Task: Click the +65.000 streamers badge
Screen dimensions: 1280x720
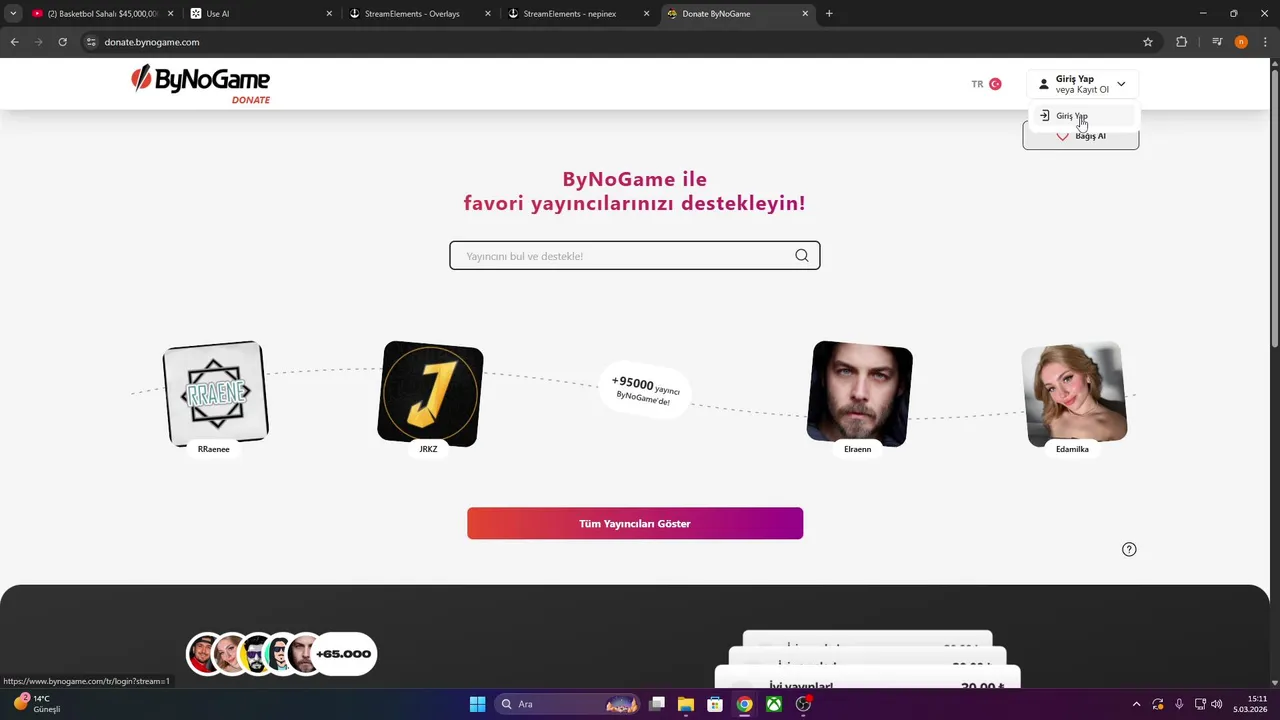Action: tap(344, 654)
